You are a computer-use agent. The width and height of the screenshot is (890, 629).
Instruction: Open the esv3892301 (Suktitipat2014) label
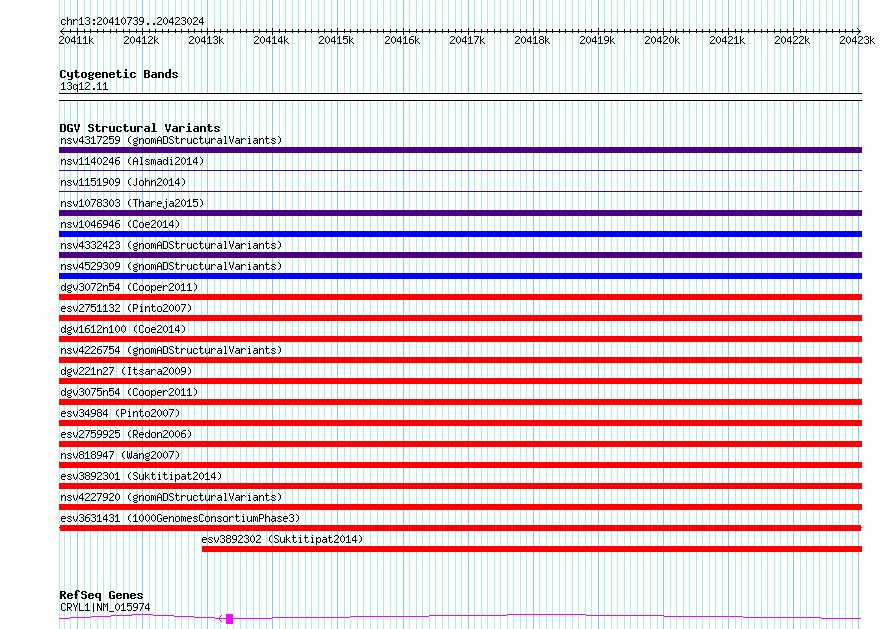[x=141, y=476]
